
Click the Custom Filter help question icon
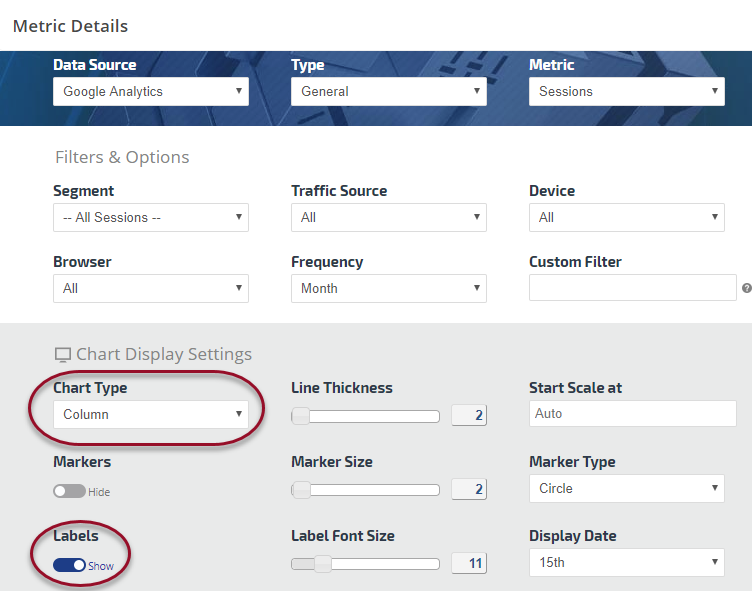pos(746,289)
